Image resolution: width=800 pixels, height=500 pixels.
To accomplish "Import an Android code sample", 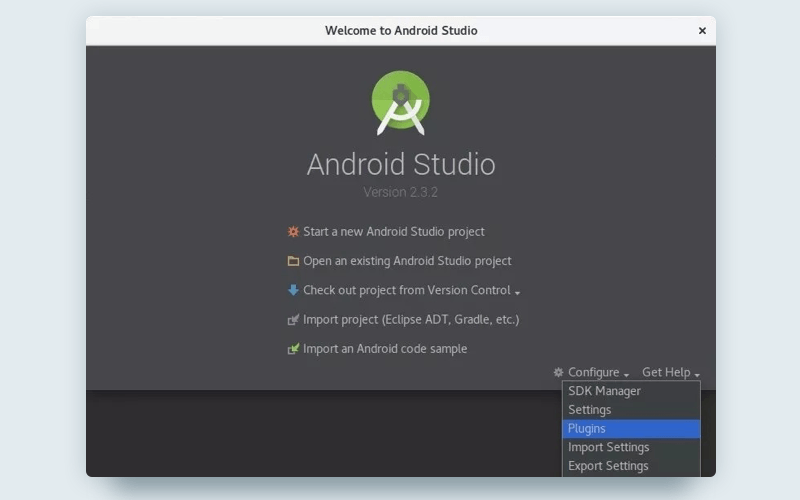I will tap(385, 348).
